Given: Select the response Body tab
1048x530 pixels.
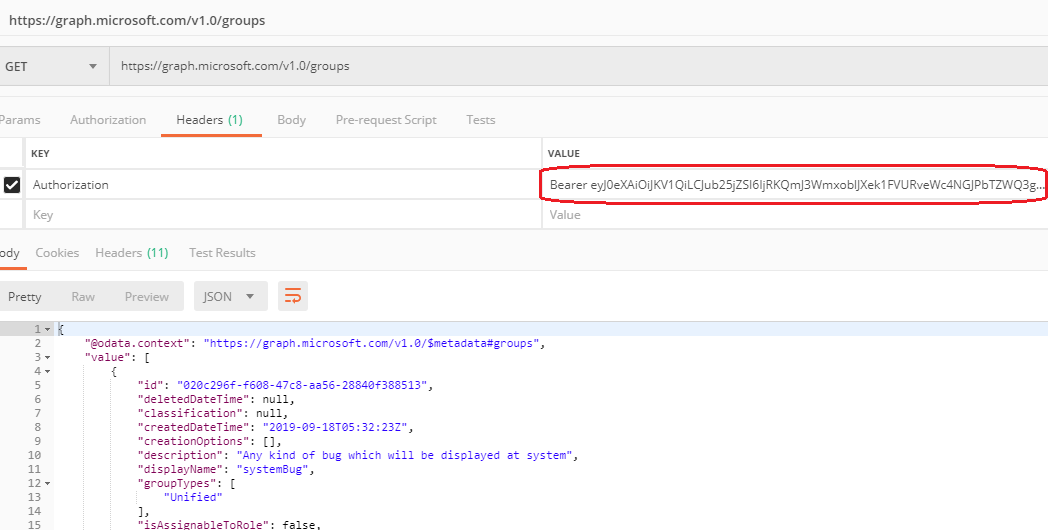Looking at the screenshot, I should click(x=9, y=253).
